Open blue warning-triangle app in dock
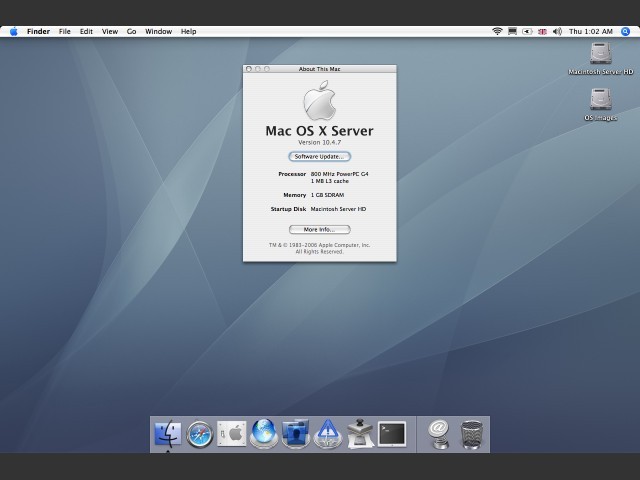The image size is (640, 480). 327,433
